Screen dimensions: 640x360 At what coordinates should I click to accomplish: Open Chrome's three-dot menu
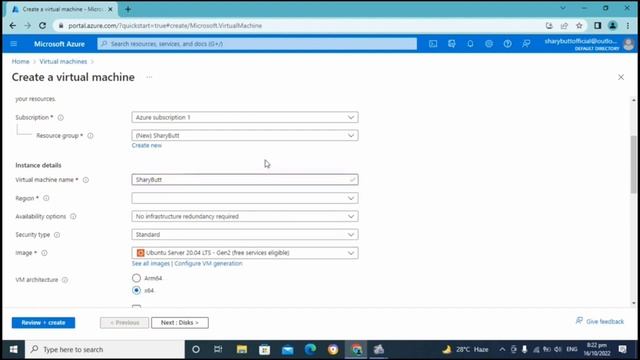[x=628, y=26]
